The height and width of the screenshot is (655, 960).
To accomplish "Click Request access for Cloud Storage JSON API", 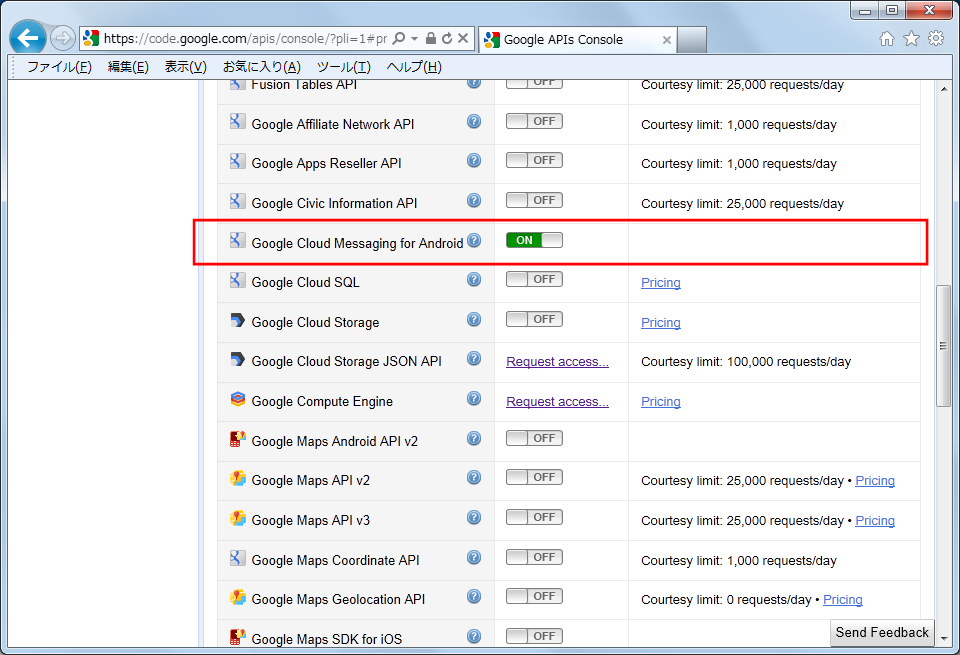I will click(557, 362).
